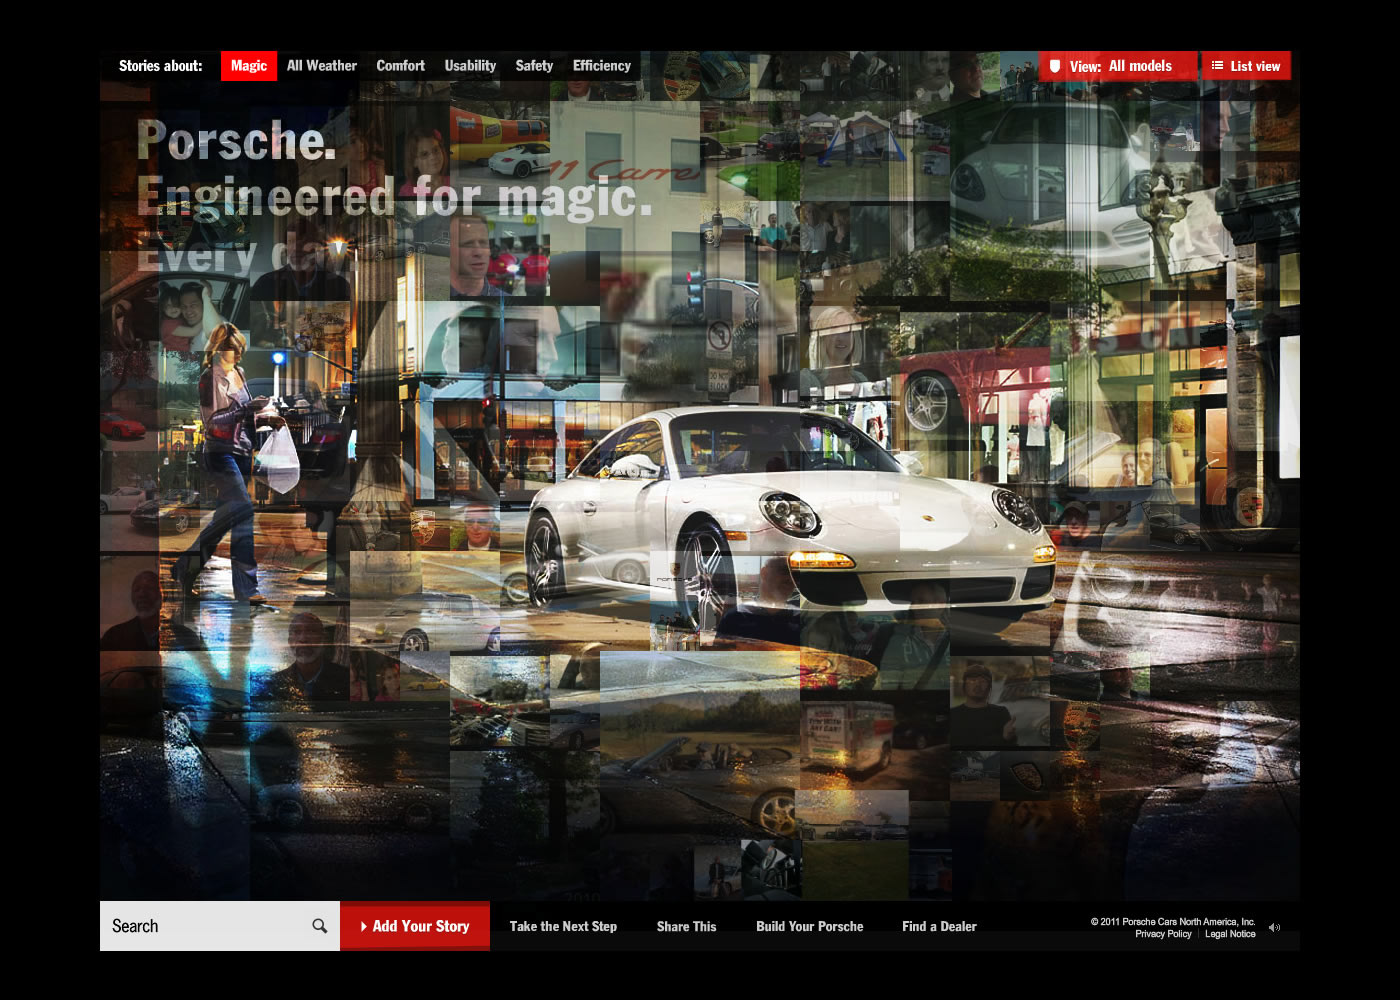Click the Add Your Story arrow icon
The height and width of the screenshot is (1000, 1400).
[364, 927]
